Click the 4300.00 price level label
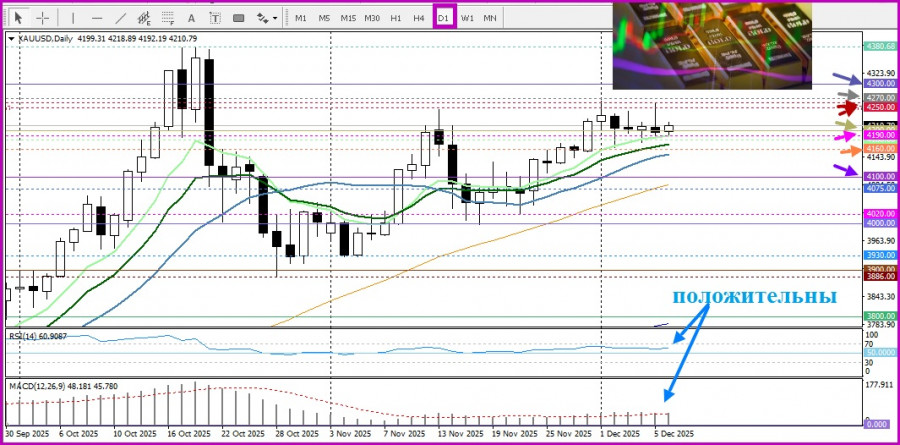The height and width of the screenshot is (445, 900). coord(880,83)
